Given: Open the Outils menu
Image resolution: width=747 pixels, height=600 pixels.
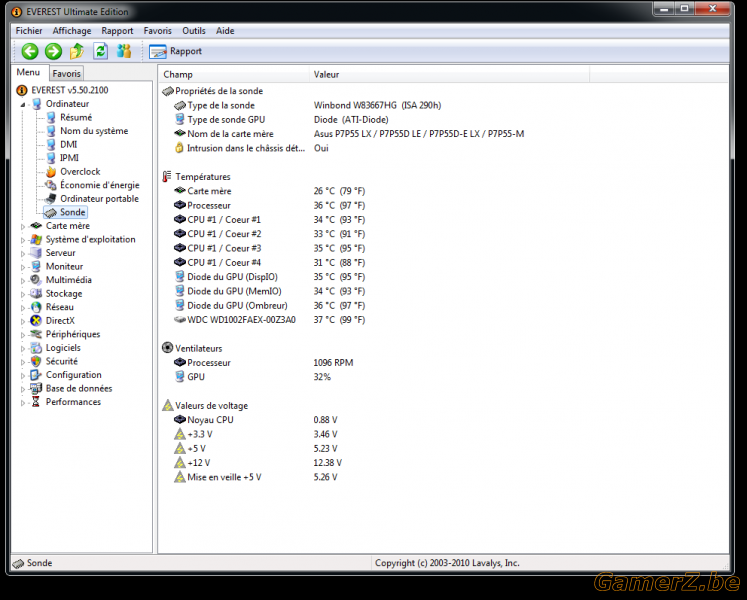Looking at the screenshot, I should (193, 31).
